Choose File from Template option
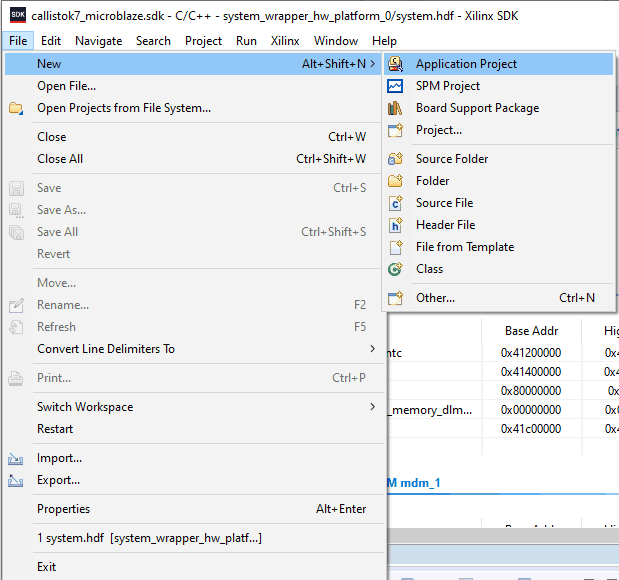The width and height of the screenshot is (619, 580). tap(465, 247)
